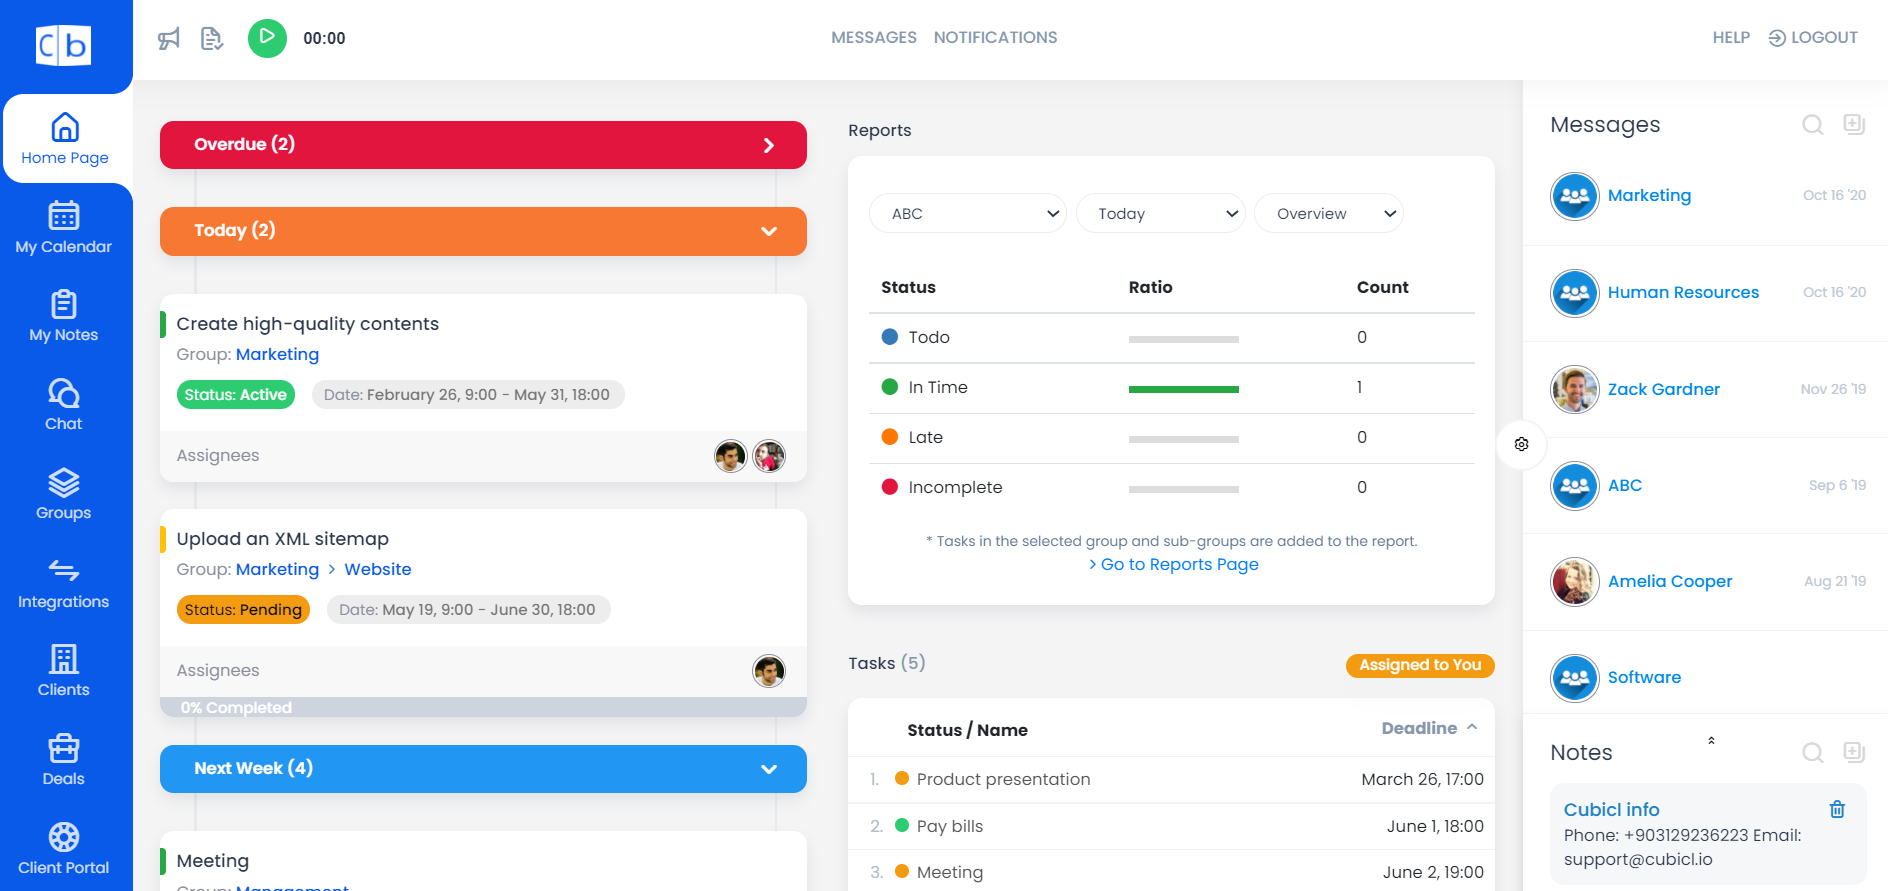Click the new message icon in Messages panel
Screen dimensions: 1888x891
tap(1854, 124)
